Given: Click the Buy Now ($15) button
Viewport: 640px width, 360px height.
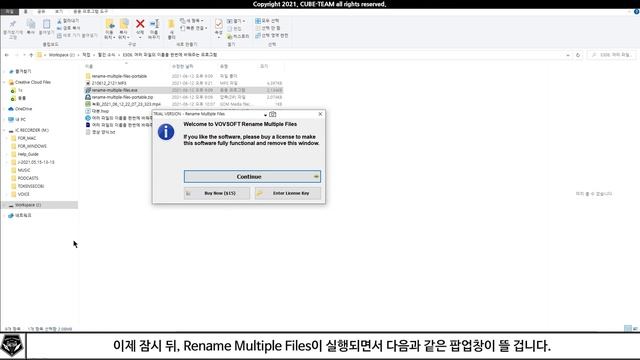Looking at the screenshot, I should 217,193.
